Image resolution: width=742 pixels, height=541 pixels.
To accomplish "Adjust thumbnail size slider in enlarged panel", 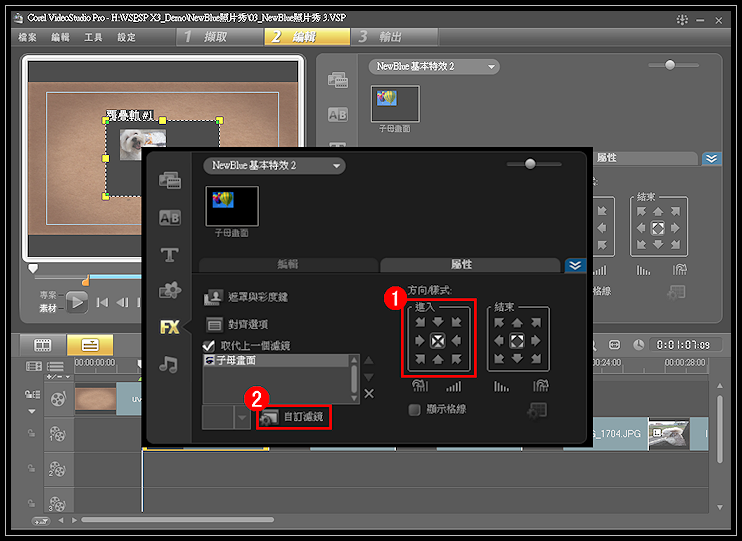I will [530, 164].
